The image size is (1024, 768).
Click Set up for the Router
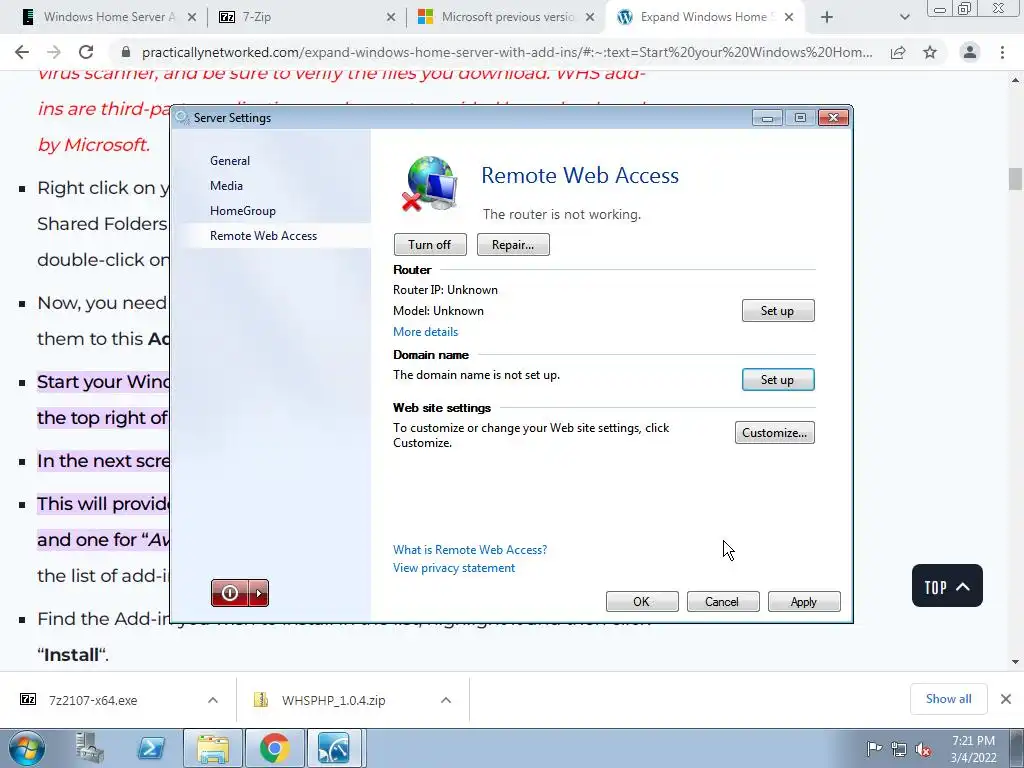(778, 311)
